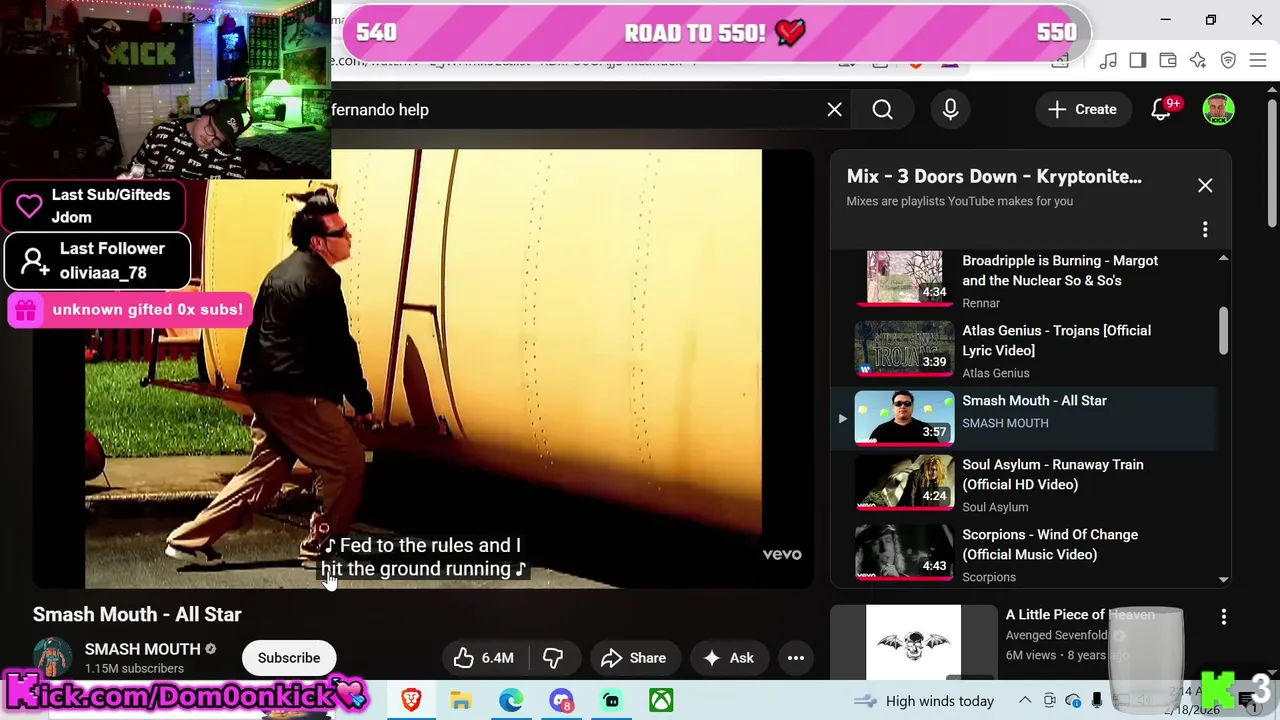
Task: Open SMASH MOUTH channel avatar
Action: 53,657
